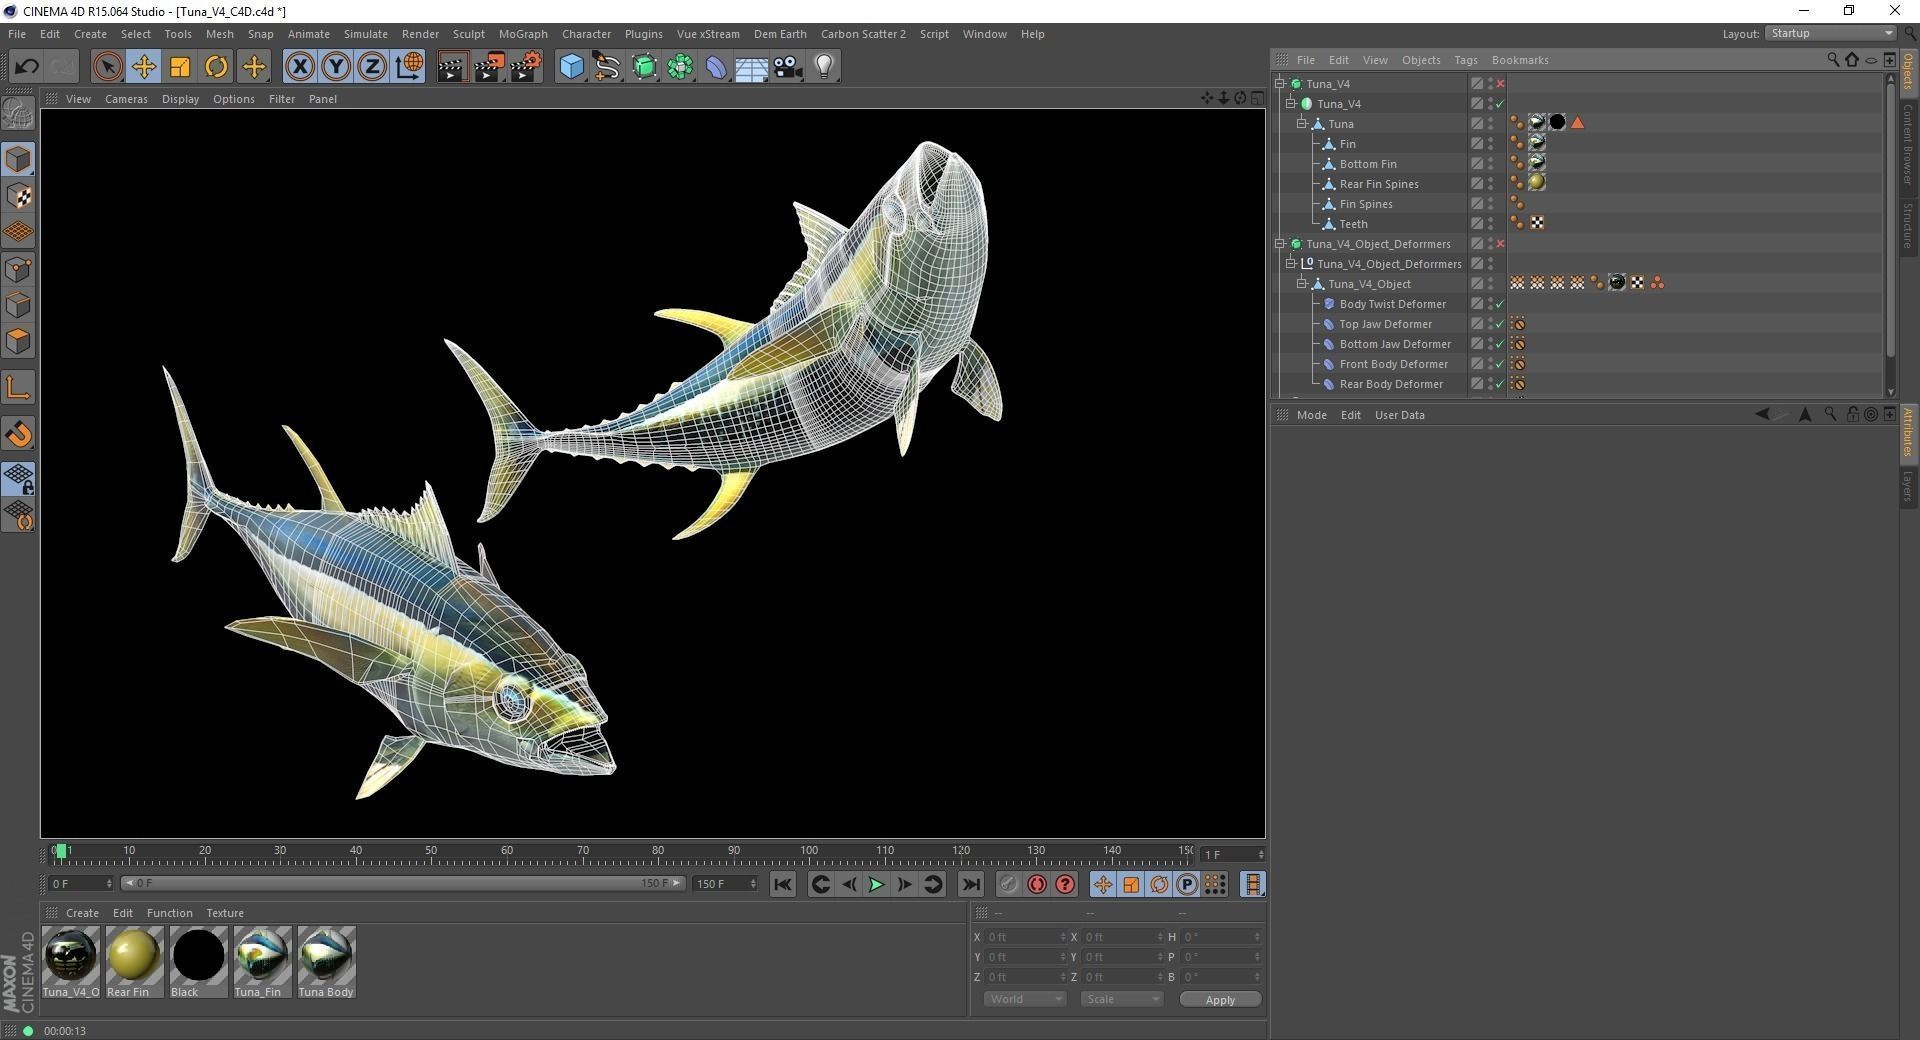This screenshot has height=1040, width=1920.
Task: Click the Apply button
Action: 1220,999
